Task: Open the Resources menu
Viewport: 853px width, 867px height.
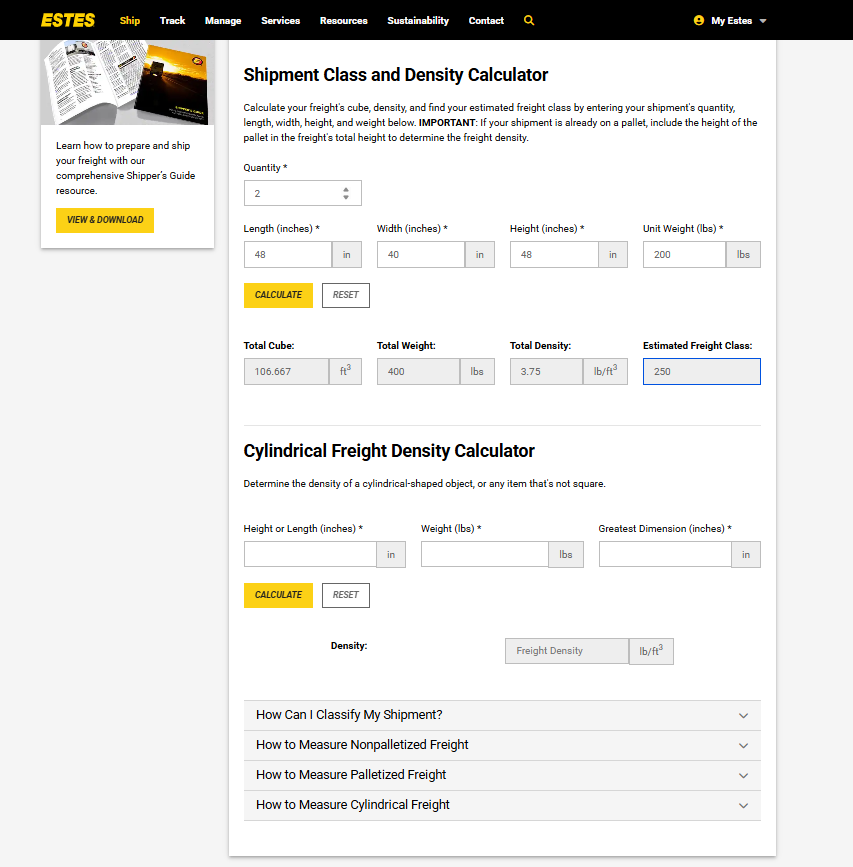Action: point(343,20)
